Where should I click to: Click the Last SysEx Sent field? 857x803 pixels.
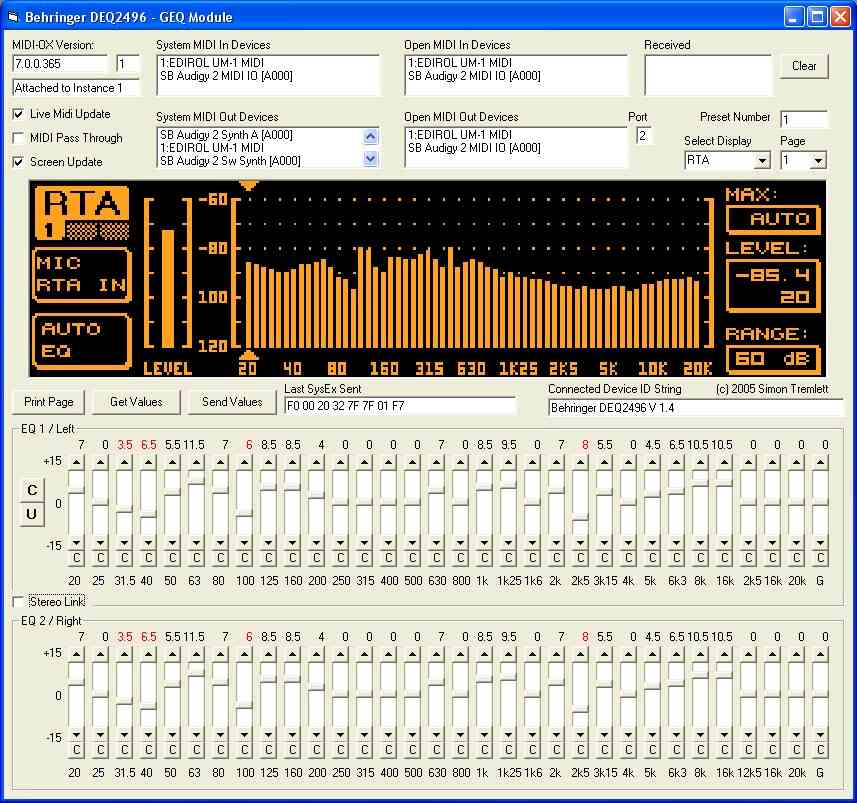[400, 406]
